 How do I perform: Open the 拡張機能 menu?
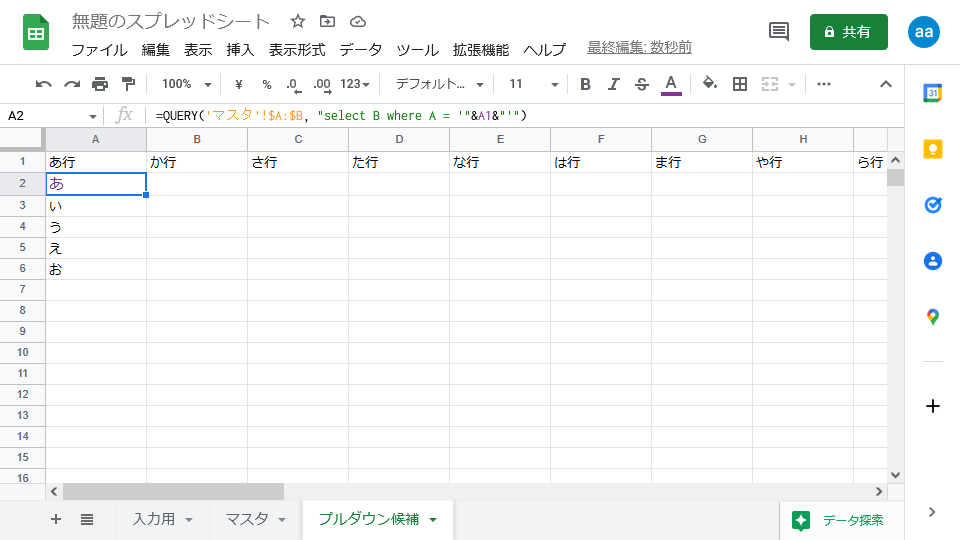tap(481, 50)
